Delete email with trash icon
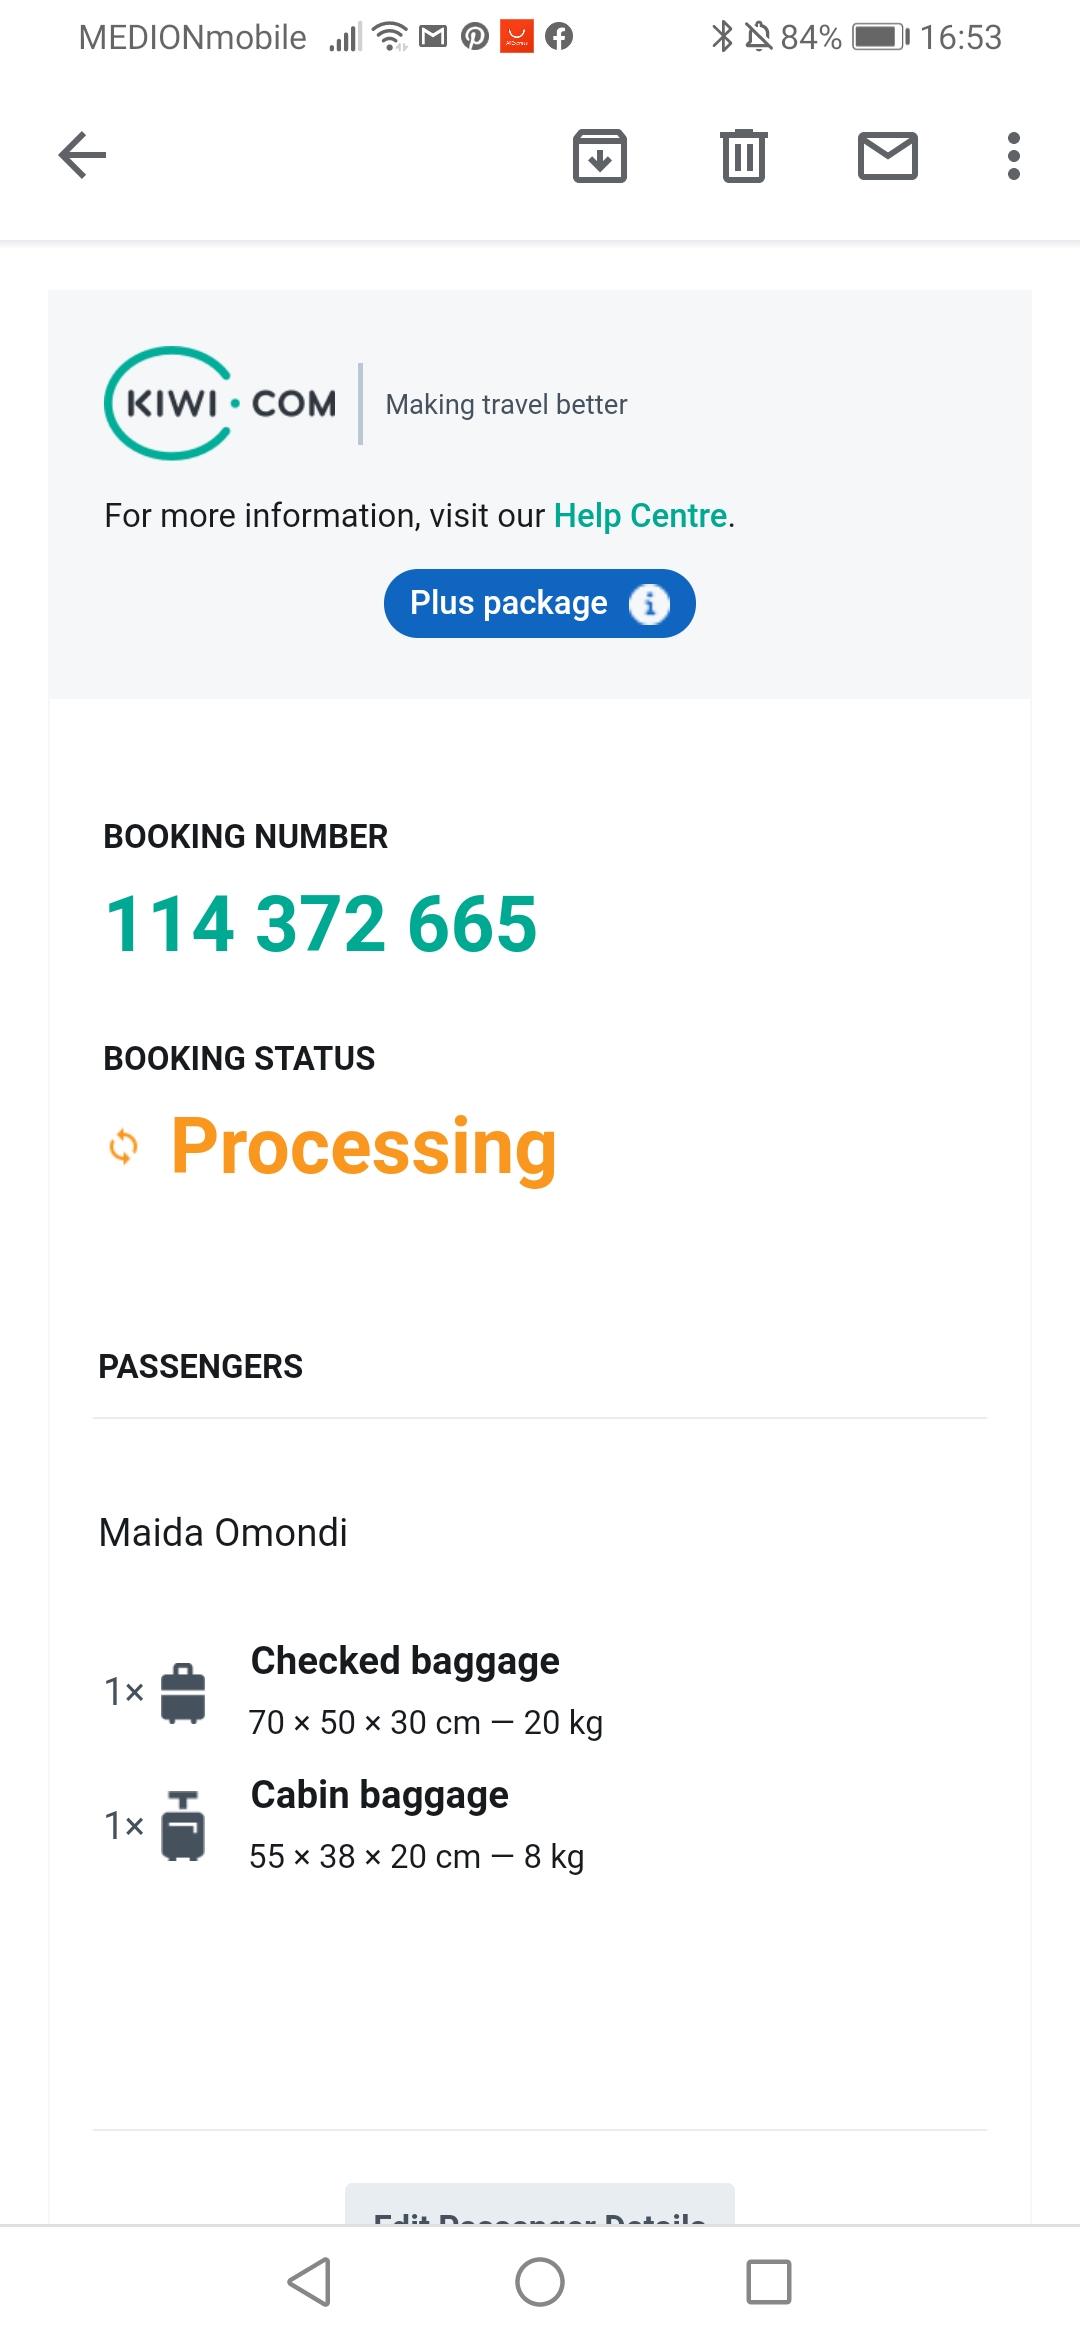Viewport: 1080px width, 2340px height. pyautogui.click(x=744, y=156)
